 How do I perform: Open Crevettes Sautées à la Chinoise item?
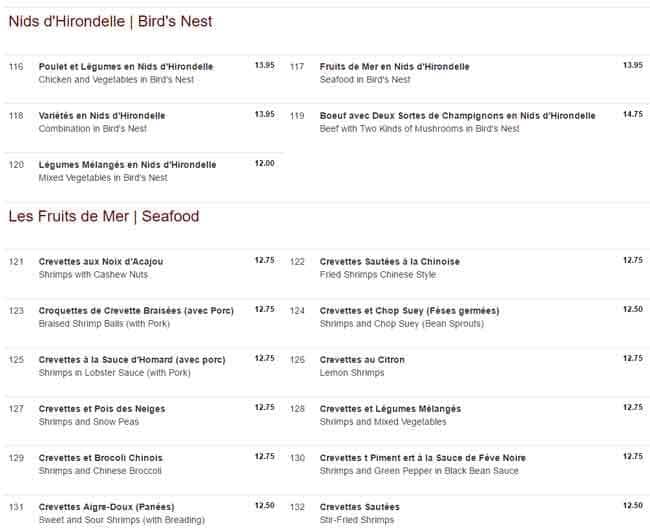click(390, 262)
